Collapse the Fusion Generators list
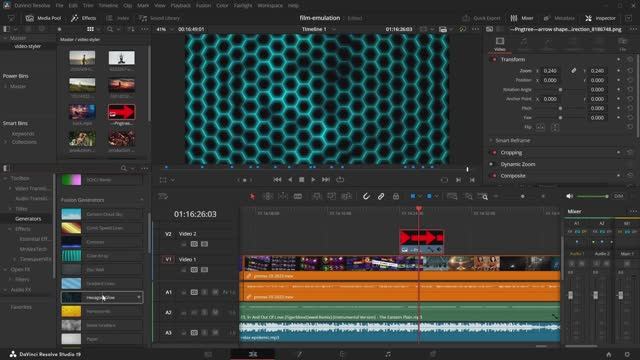The width and height of the screenshot is (640, 360). [141, 200]
